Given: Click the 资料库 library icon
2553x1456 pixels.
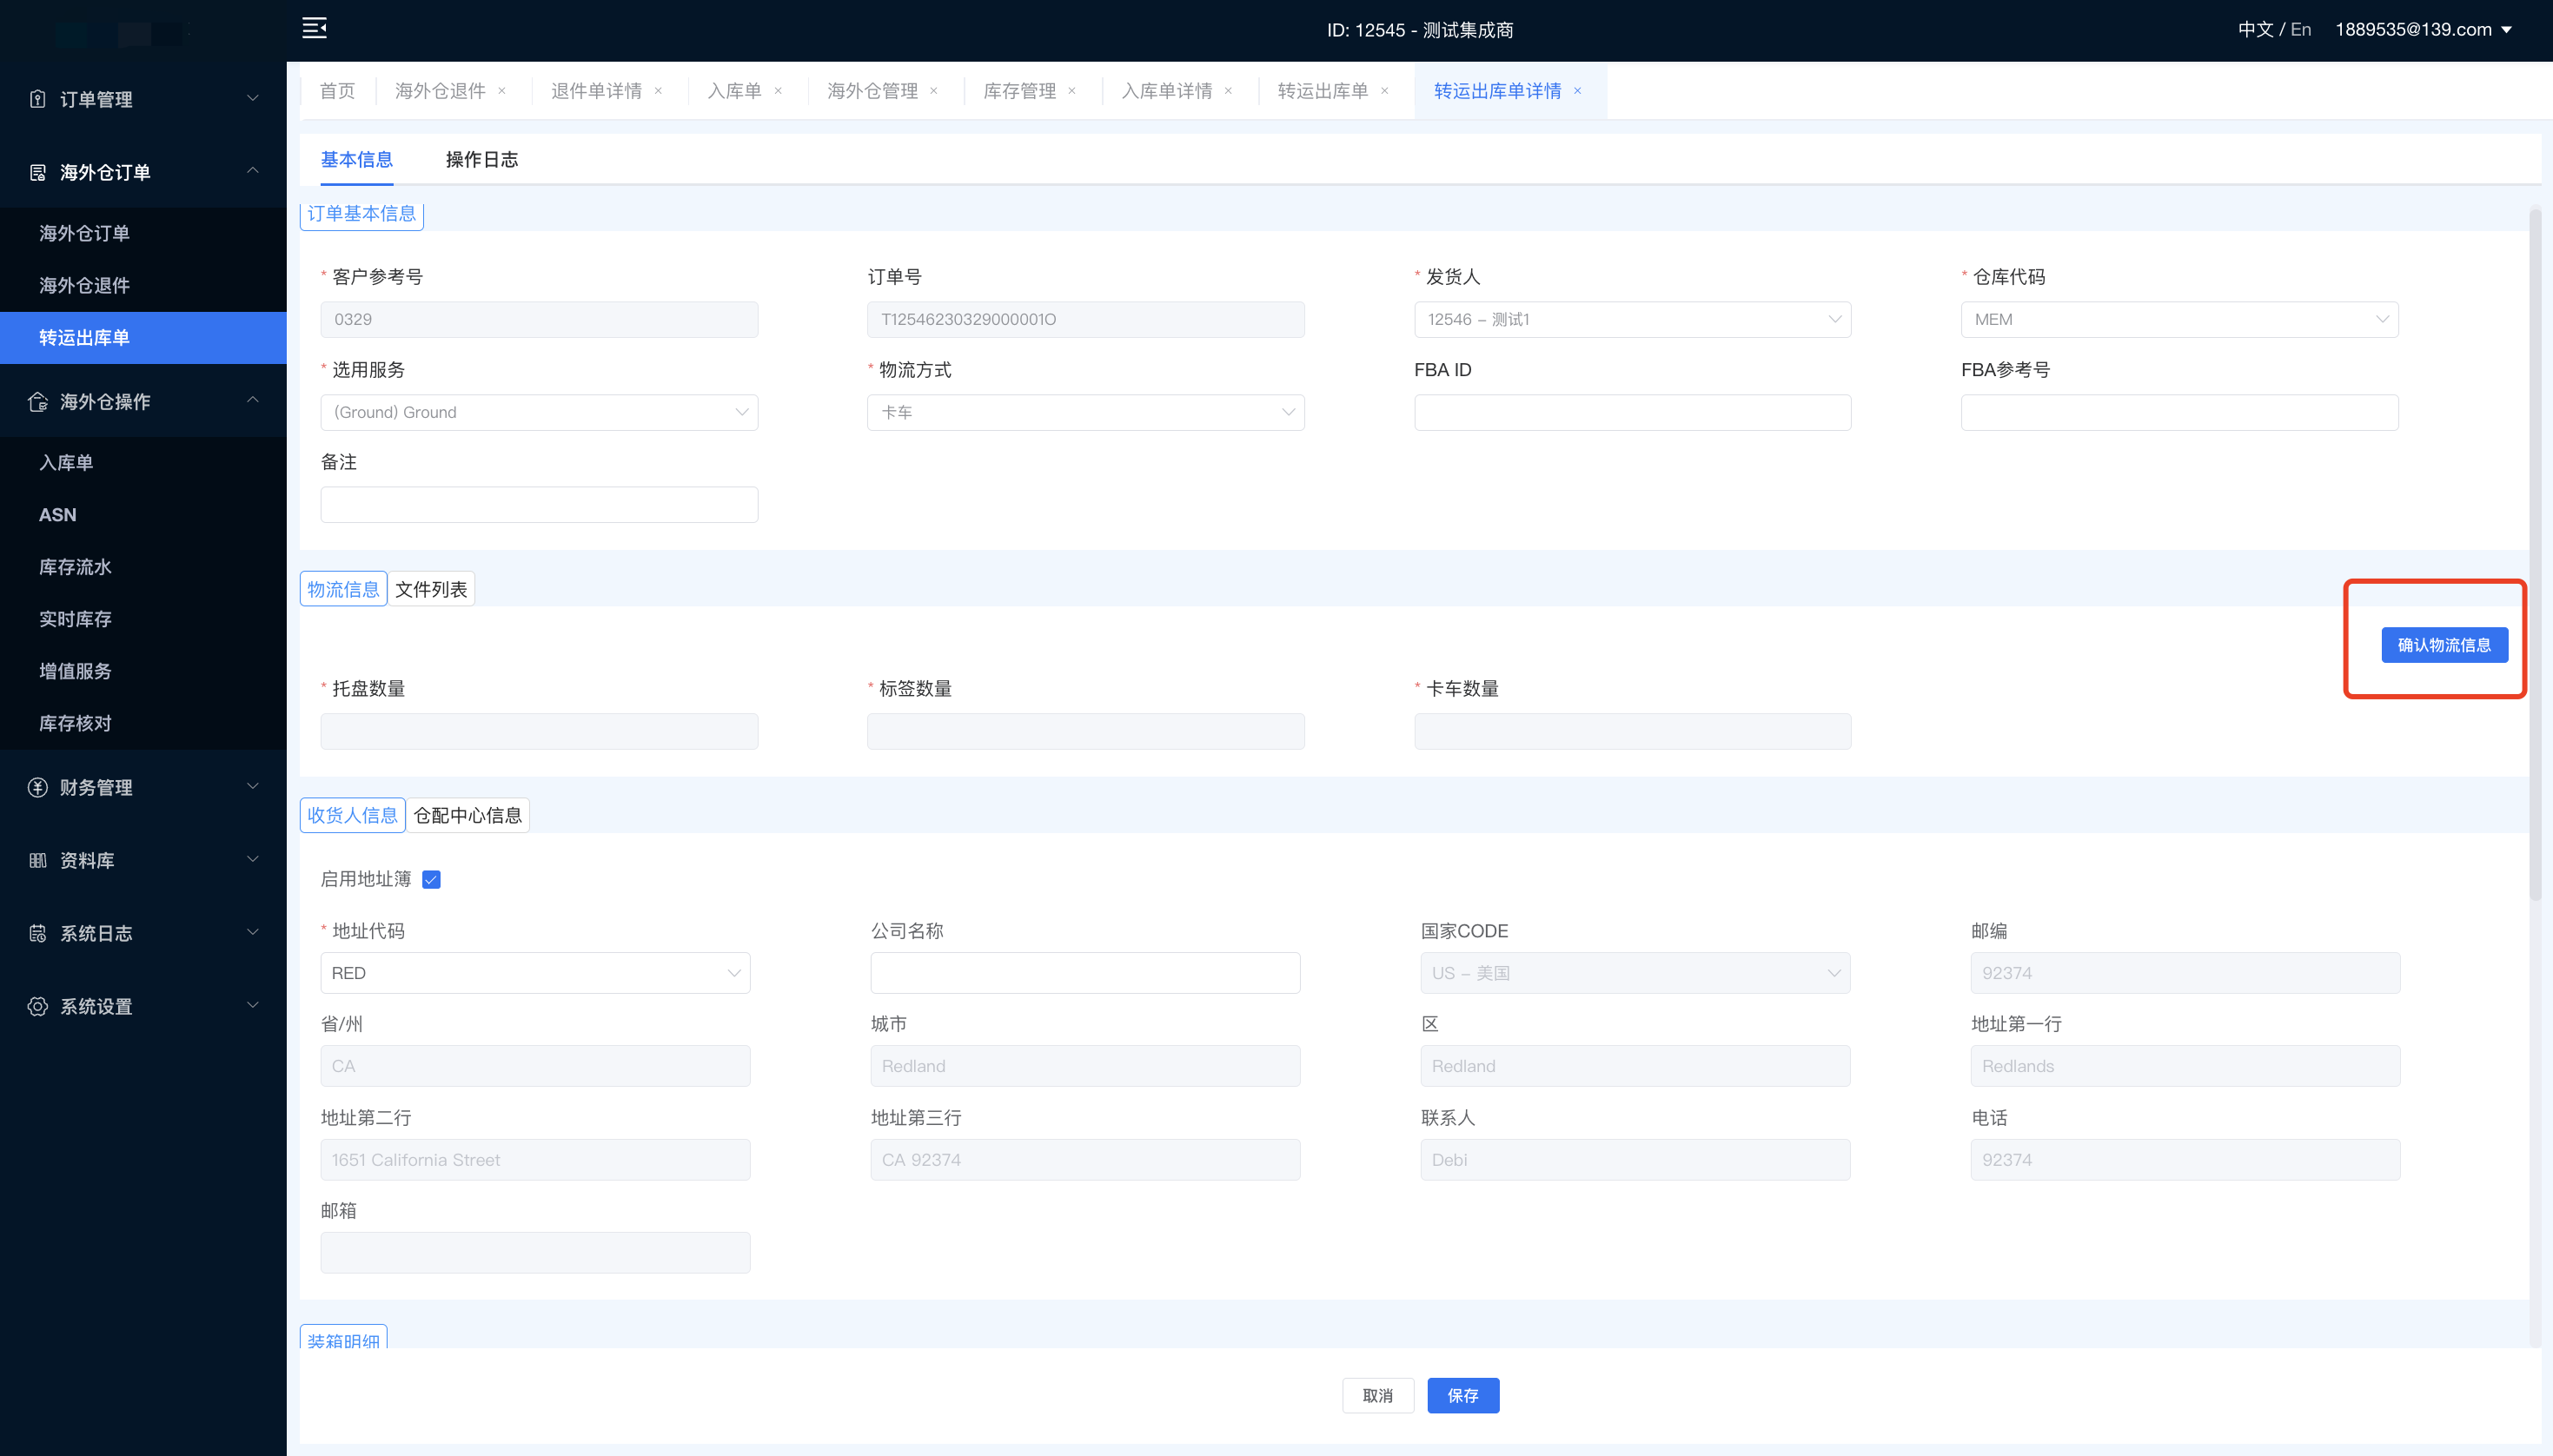Looking at the screenshot, I should point(38,860).
